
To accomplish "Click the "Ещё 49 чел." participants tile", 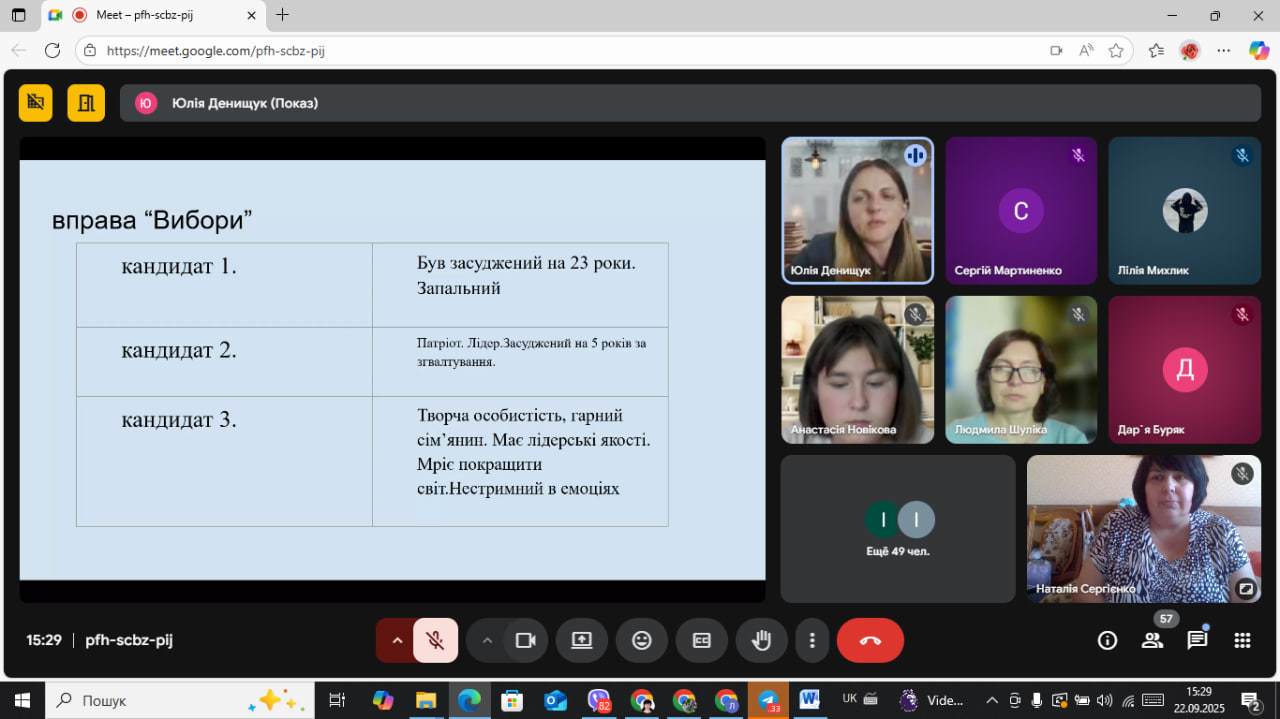I will click(x=897, y=529).
